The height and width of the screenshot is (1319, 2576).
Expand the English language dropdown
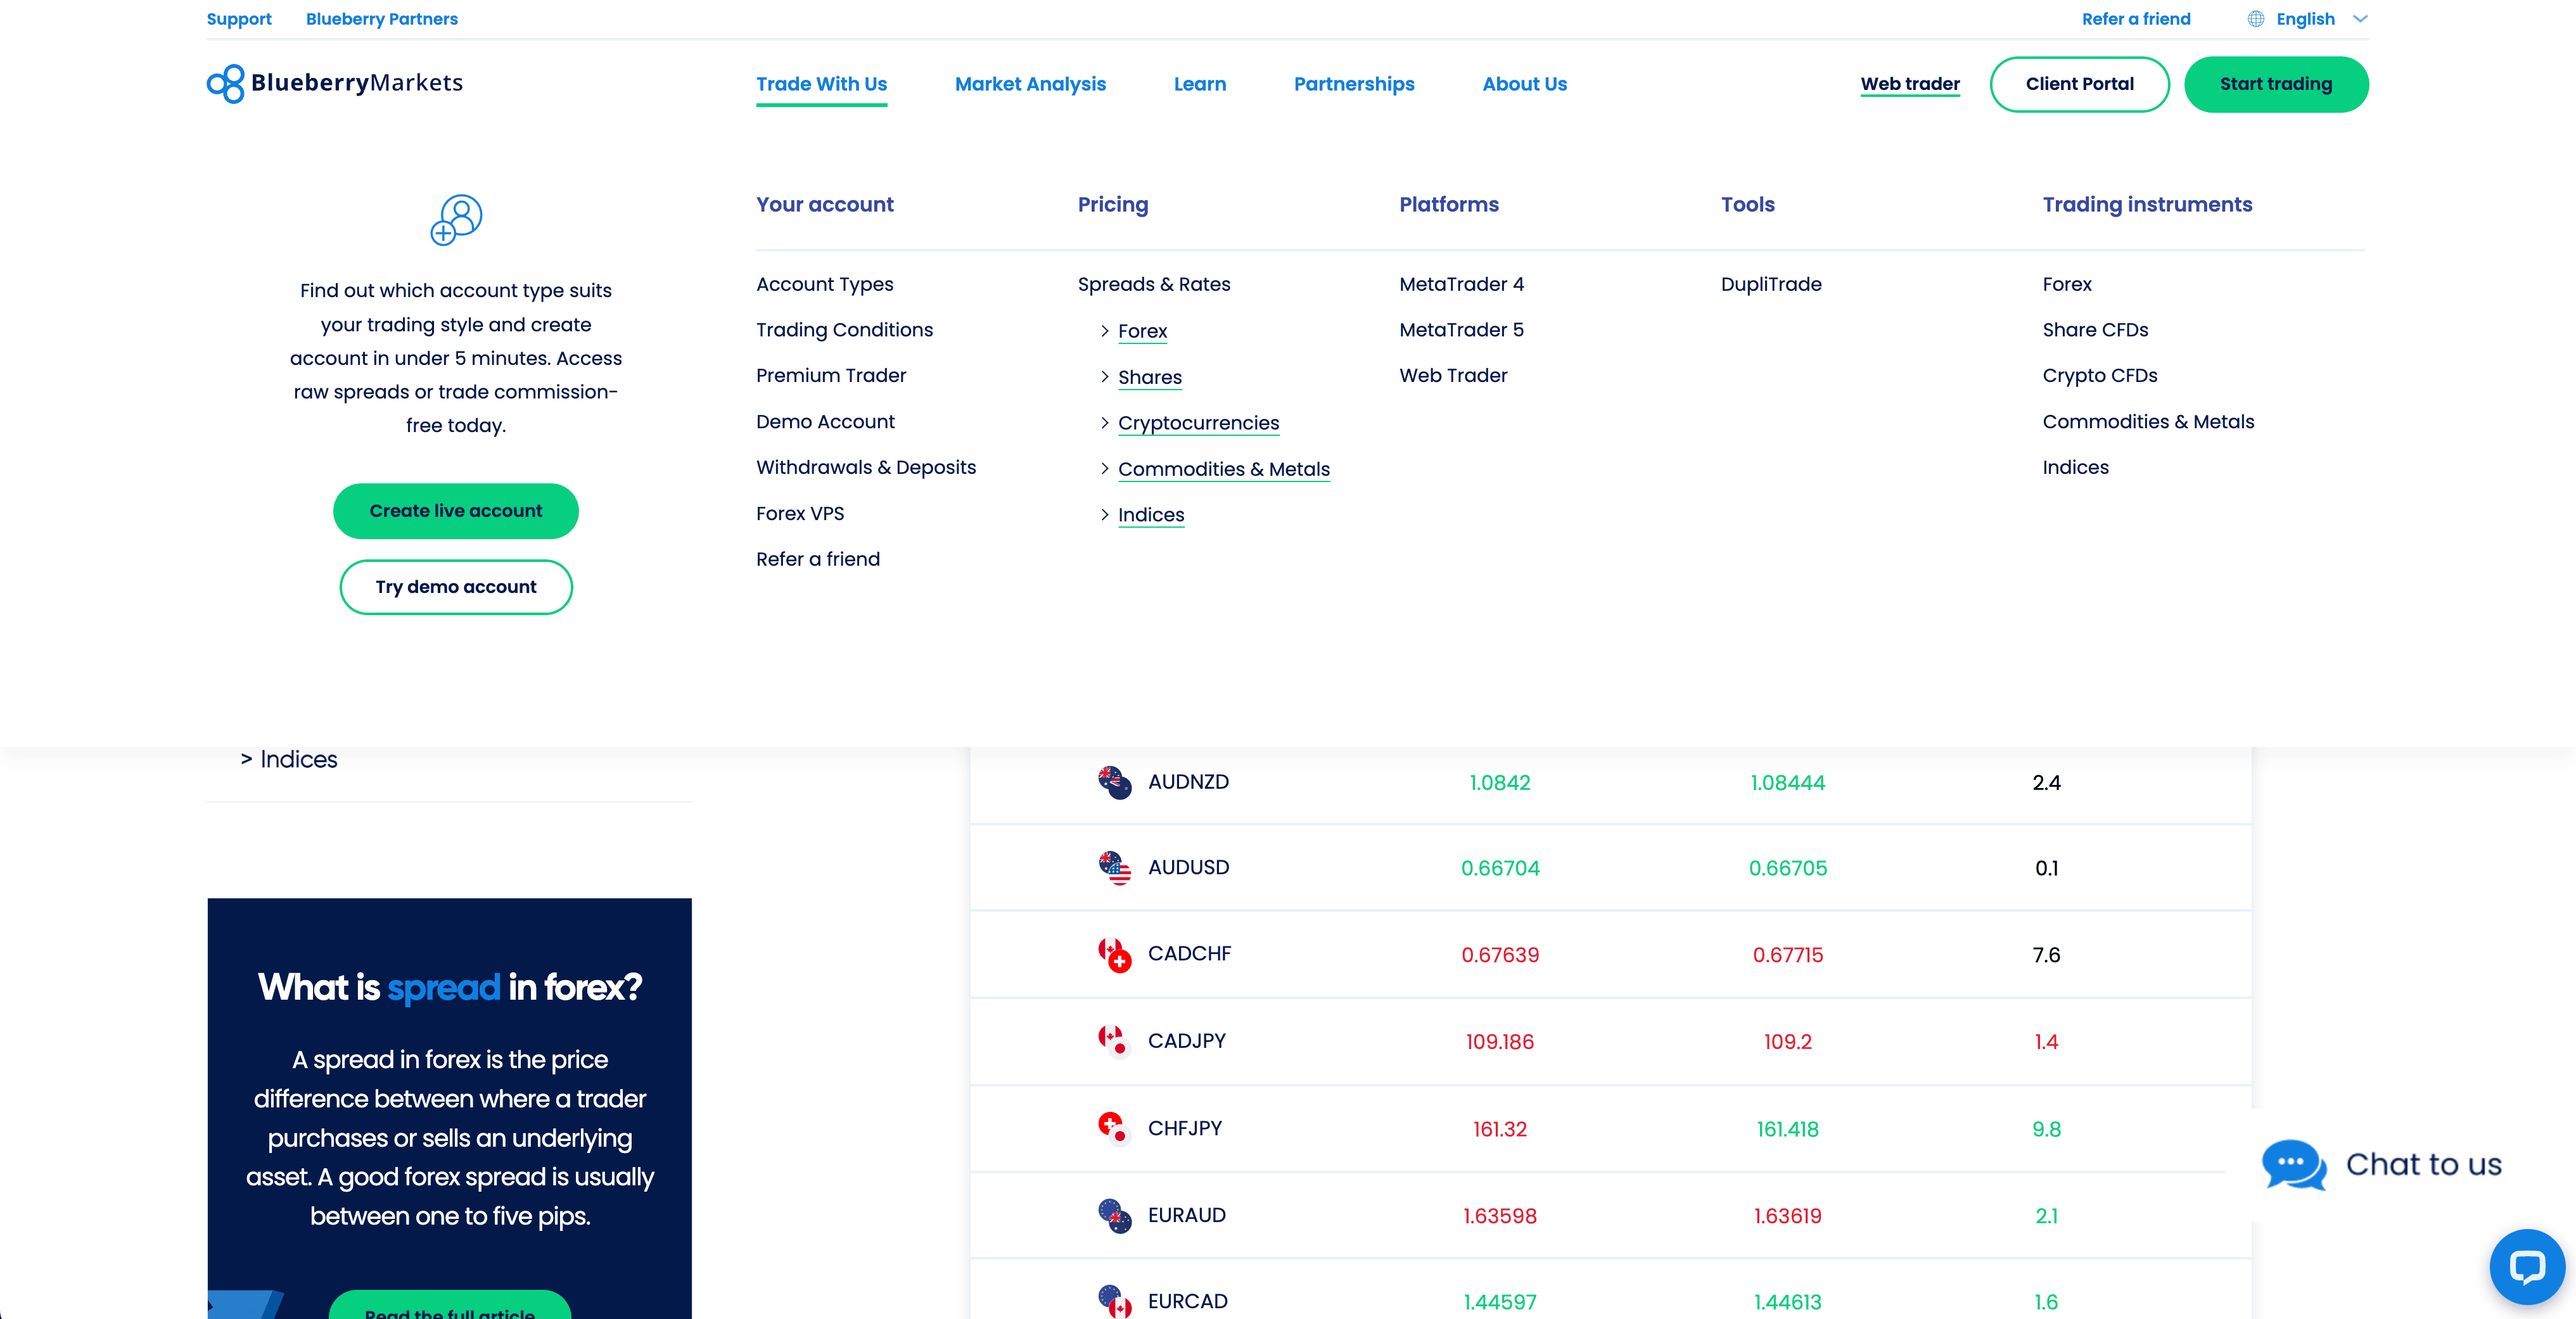[2360, 19]
